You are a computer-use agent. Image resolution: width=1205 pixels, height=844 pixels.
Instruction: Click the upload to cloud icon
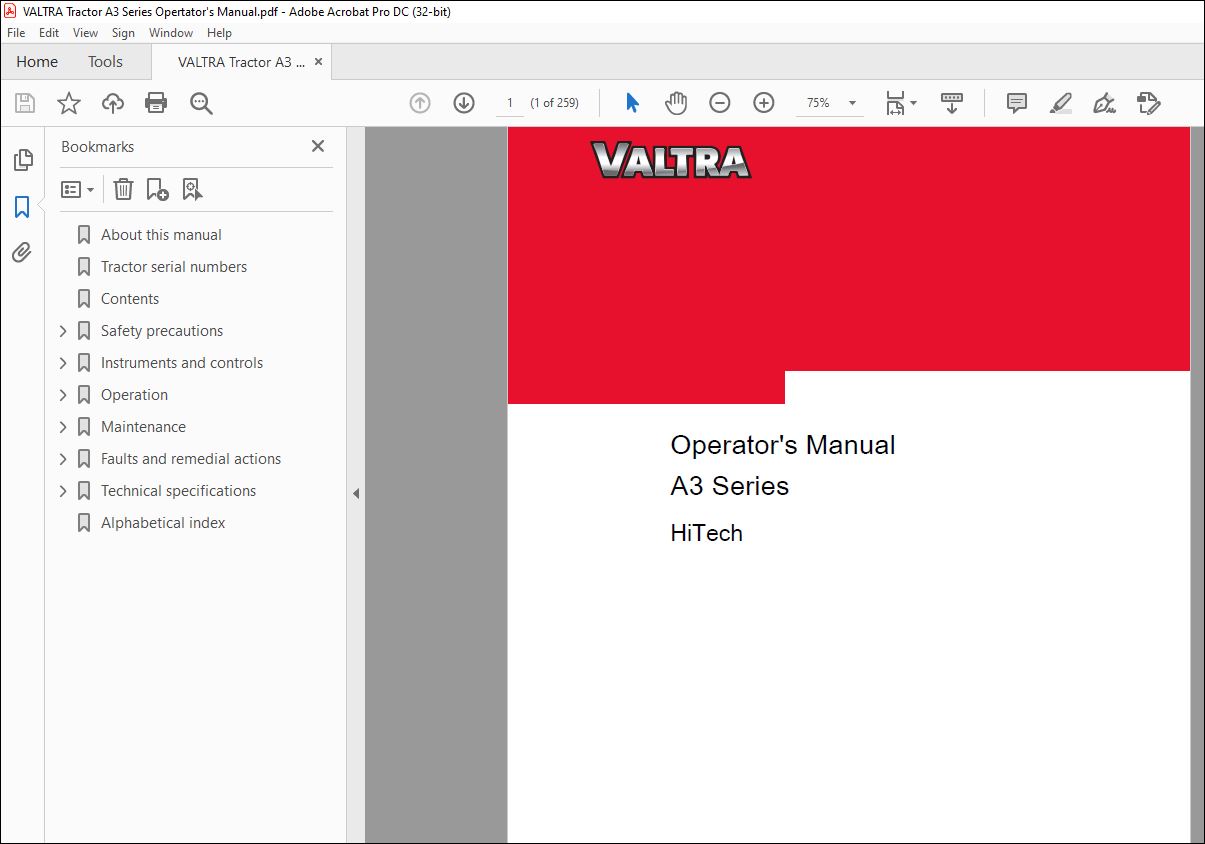click(x=113, y=103)
